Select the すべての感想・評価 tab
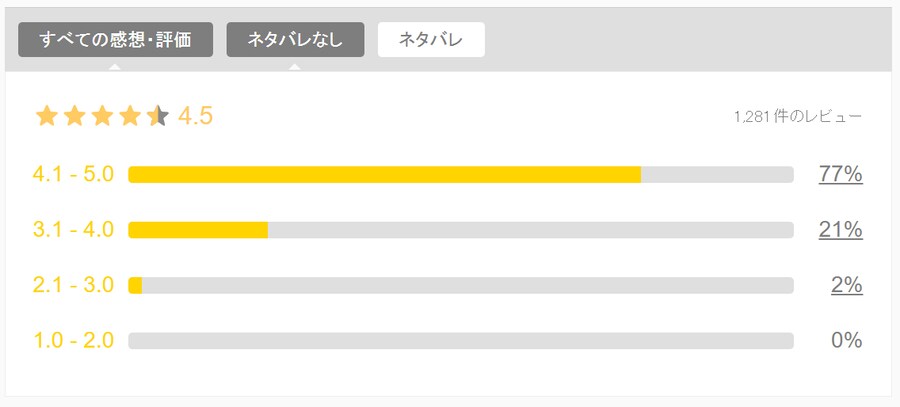The image size is (900, 407). click(x=115, y=40)
